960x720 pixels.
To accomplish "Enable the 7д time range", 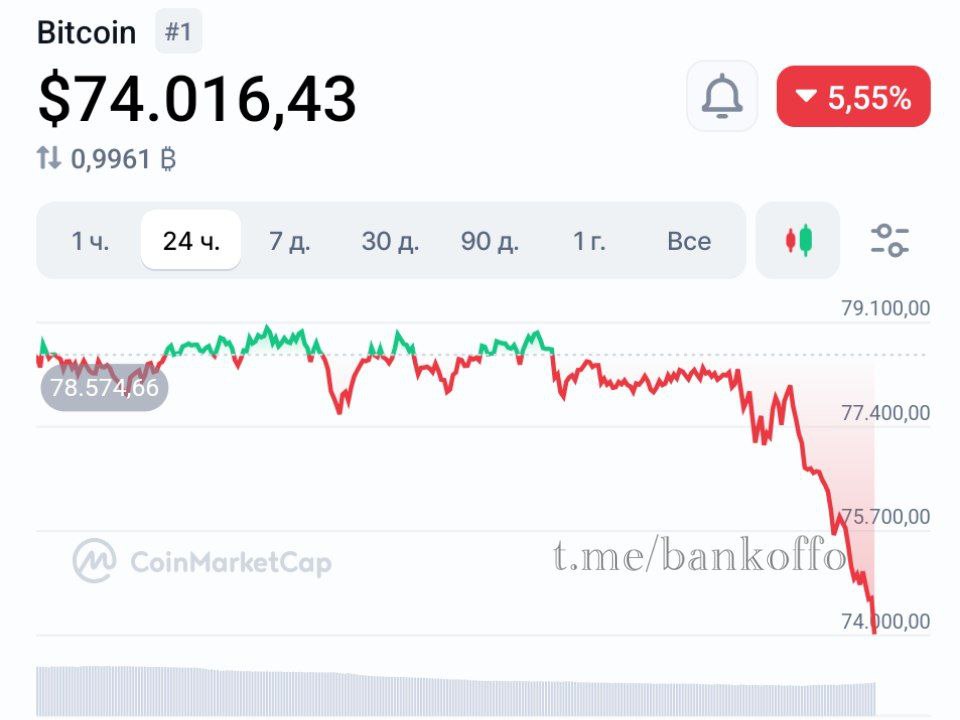I will tap(290, 241).
